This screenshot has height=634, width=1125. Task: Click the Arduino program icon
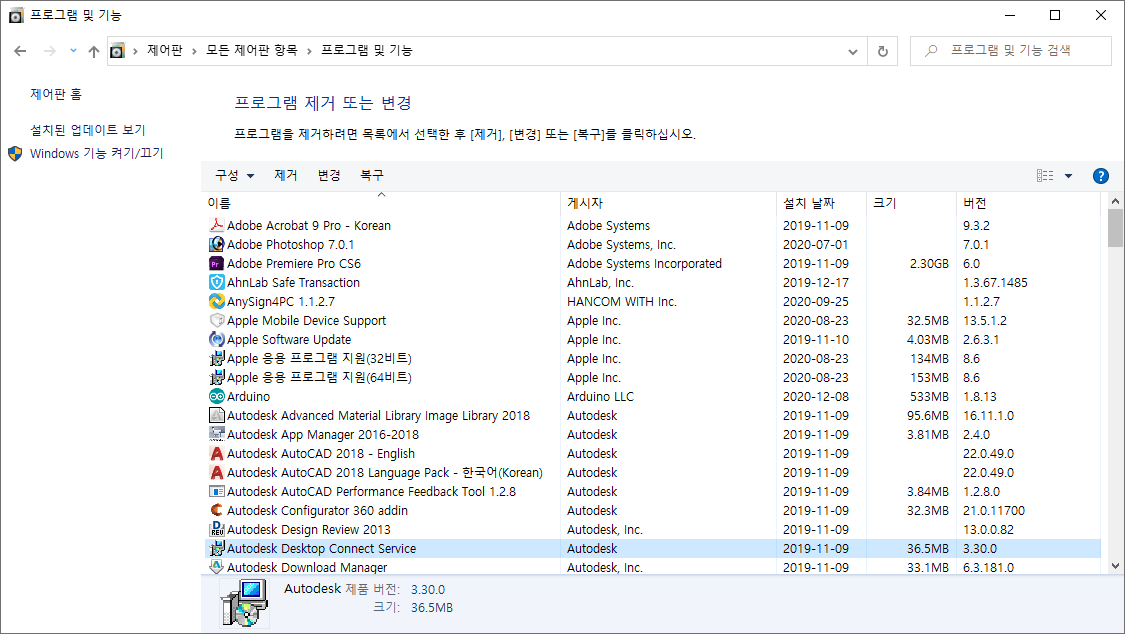[x=216, y=397]
